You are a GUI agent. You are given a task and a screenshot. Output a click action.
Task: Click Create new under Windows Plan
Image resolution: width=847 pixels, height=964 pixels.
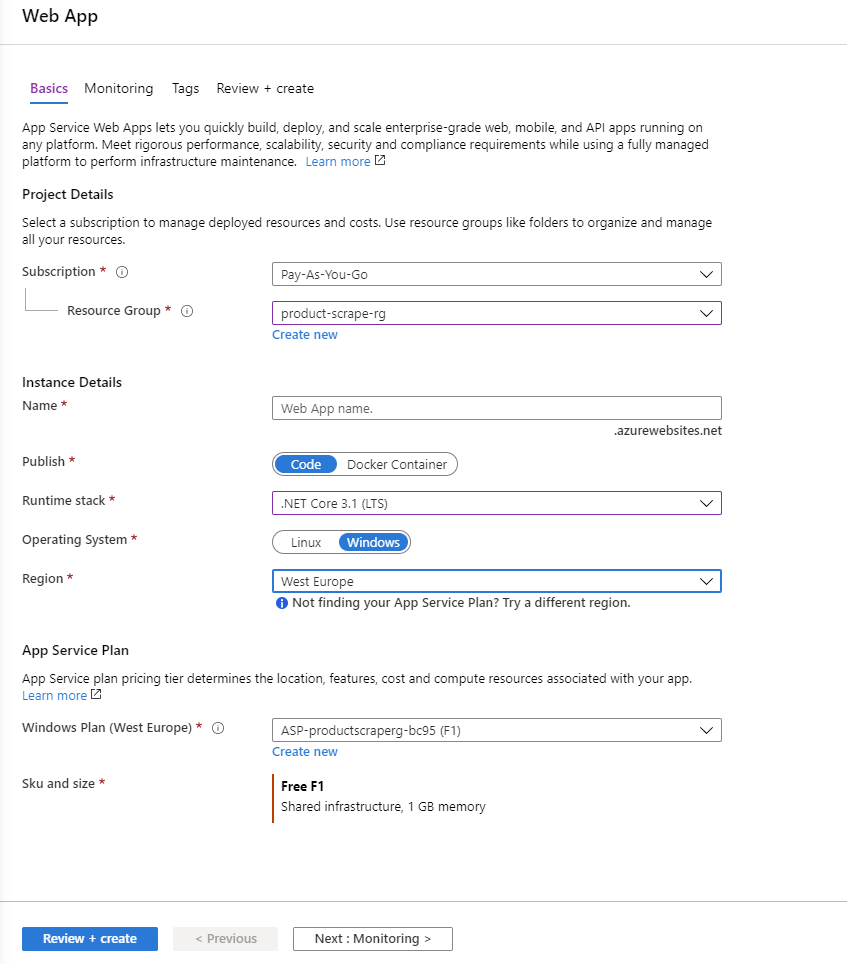click(x=305, y=751)
